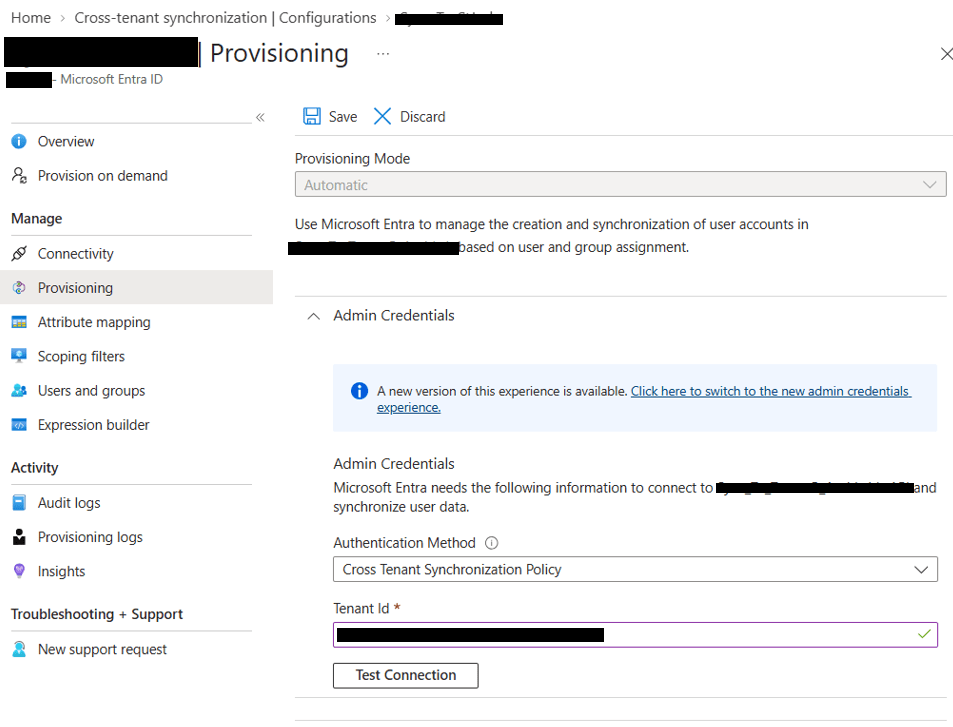Collapse the Admin Credentials section

(x=314, y=316)
